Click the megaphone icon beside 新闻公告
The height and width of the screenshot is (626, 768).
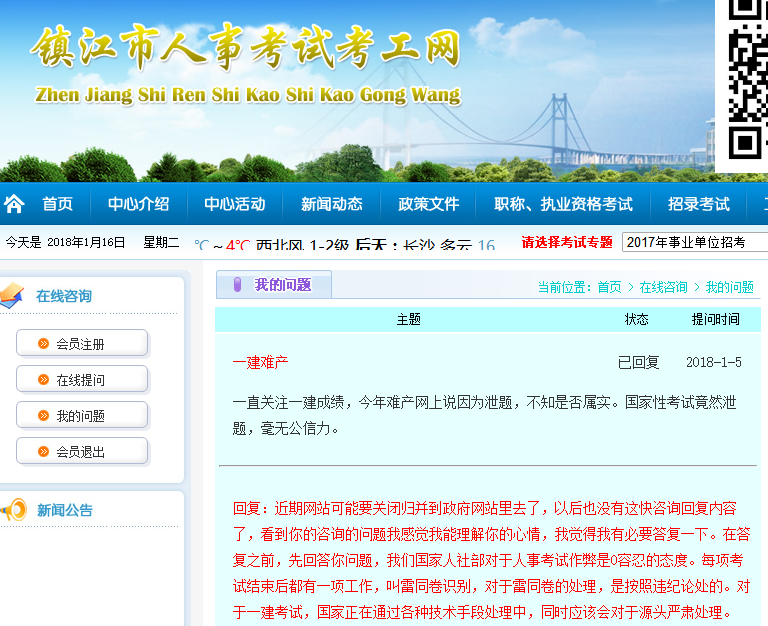[x=13, y=510]
